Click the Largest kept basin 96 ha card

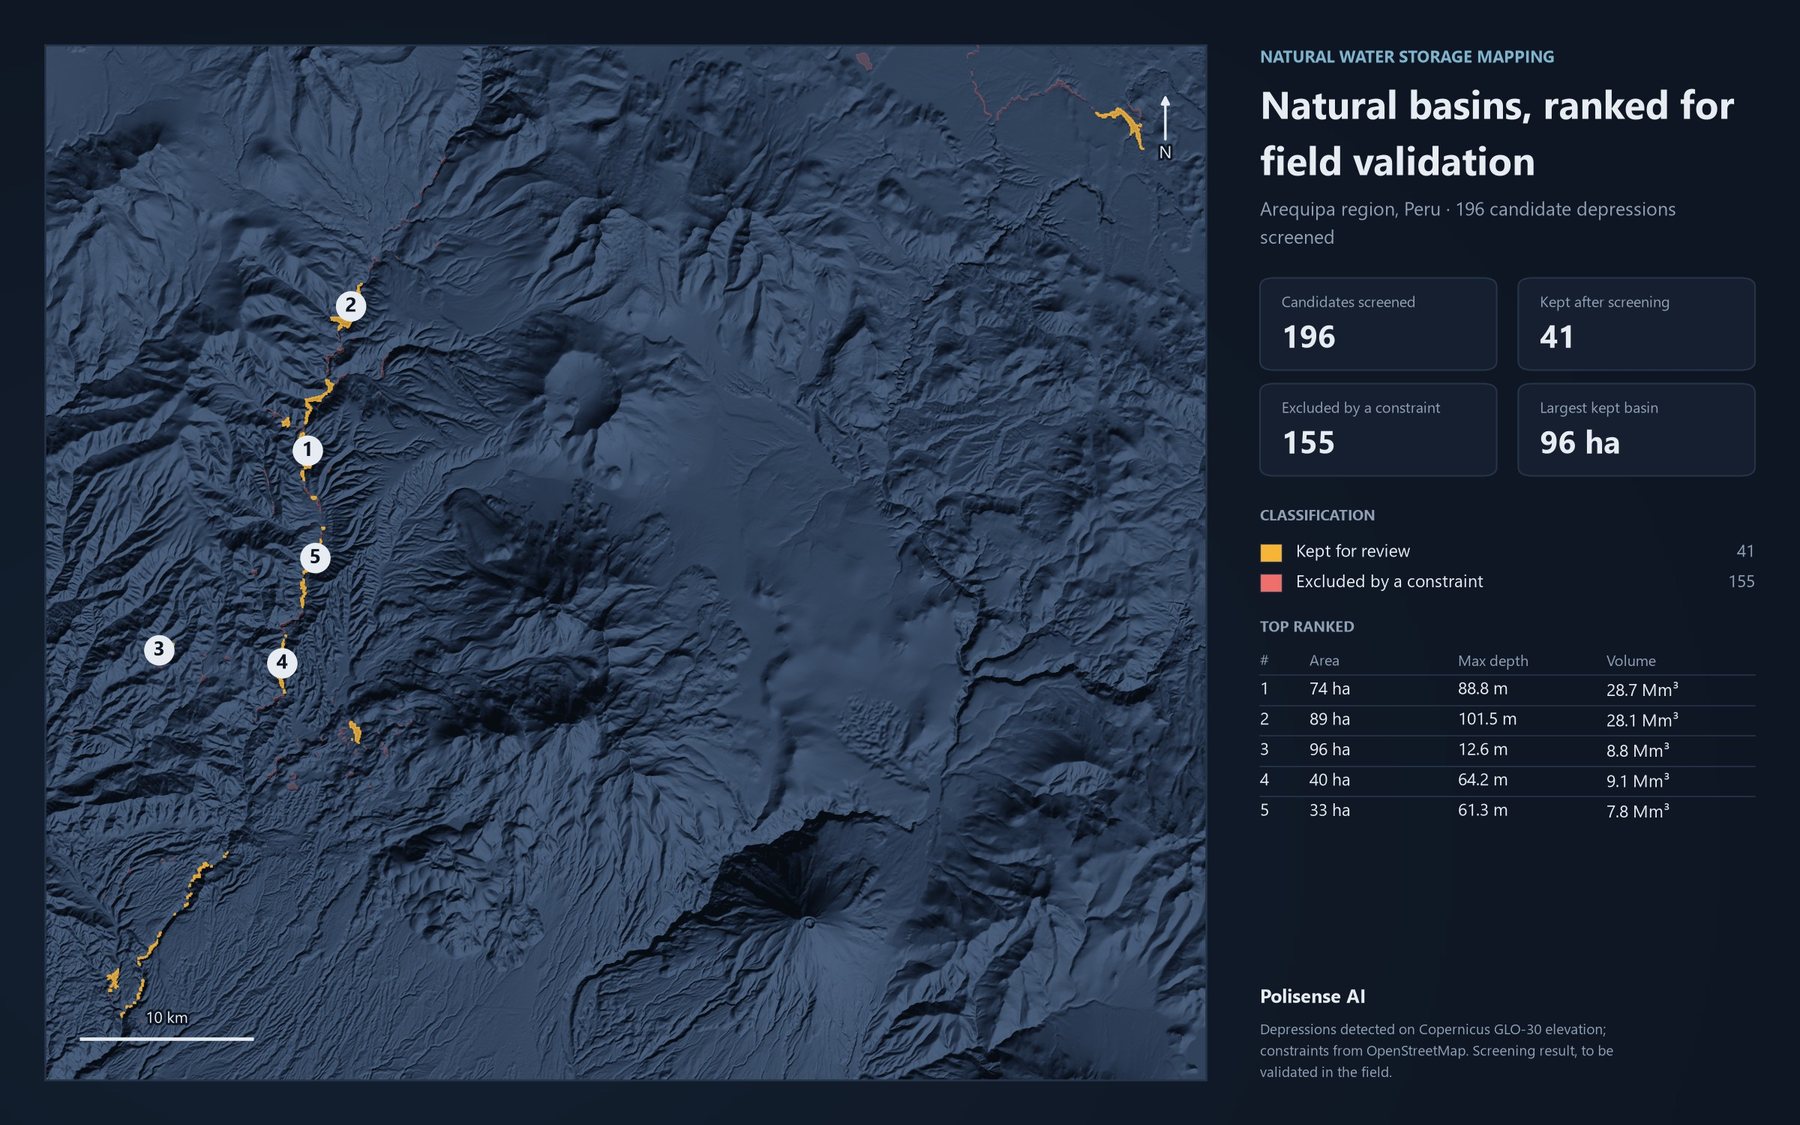tap(1636, 430)
